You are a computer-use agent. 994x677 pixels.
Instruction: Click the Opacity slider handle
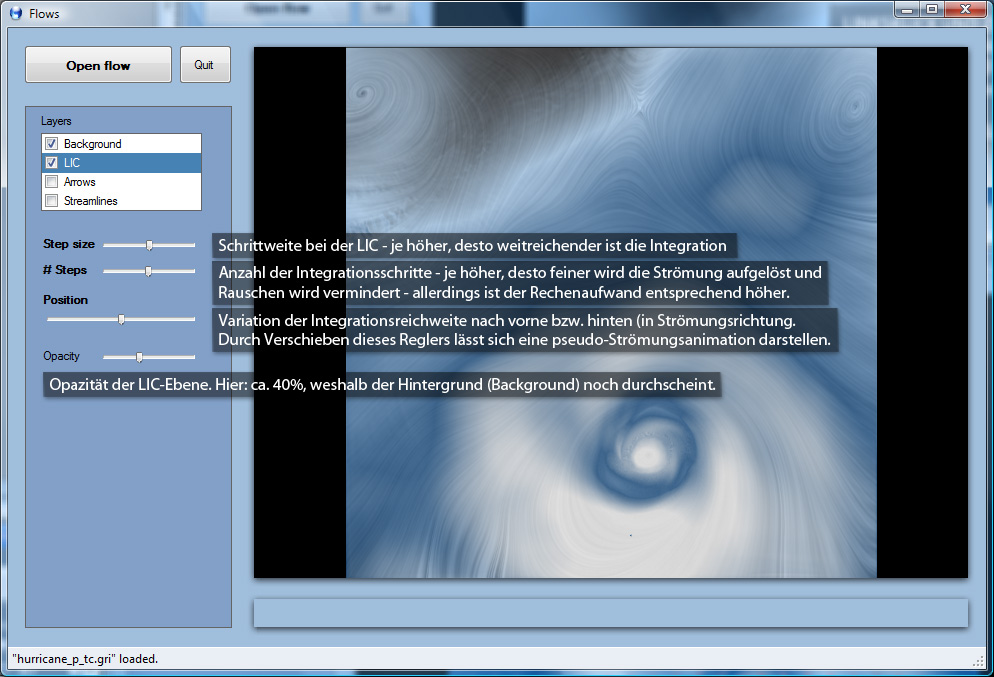[139, 356]
